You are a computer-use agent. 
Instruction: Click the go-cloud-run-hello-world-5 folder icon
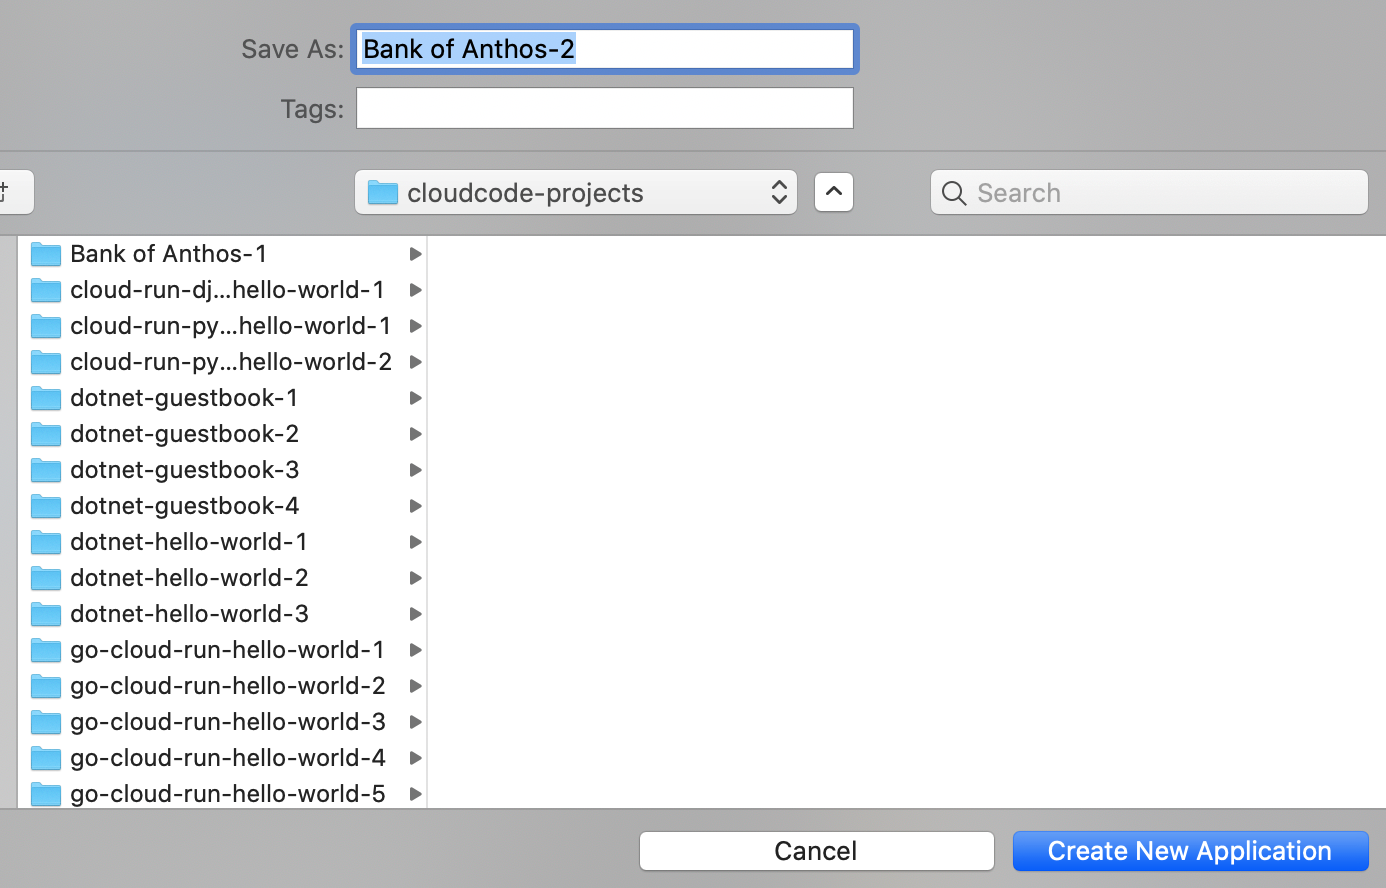[46, 793]
